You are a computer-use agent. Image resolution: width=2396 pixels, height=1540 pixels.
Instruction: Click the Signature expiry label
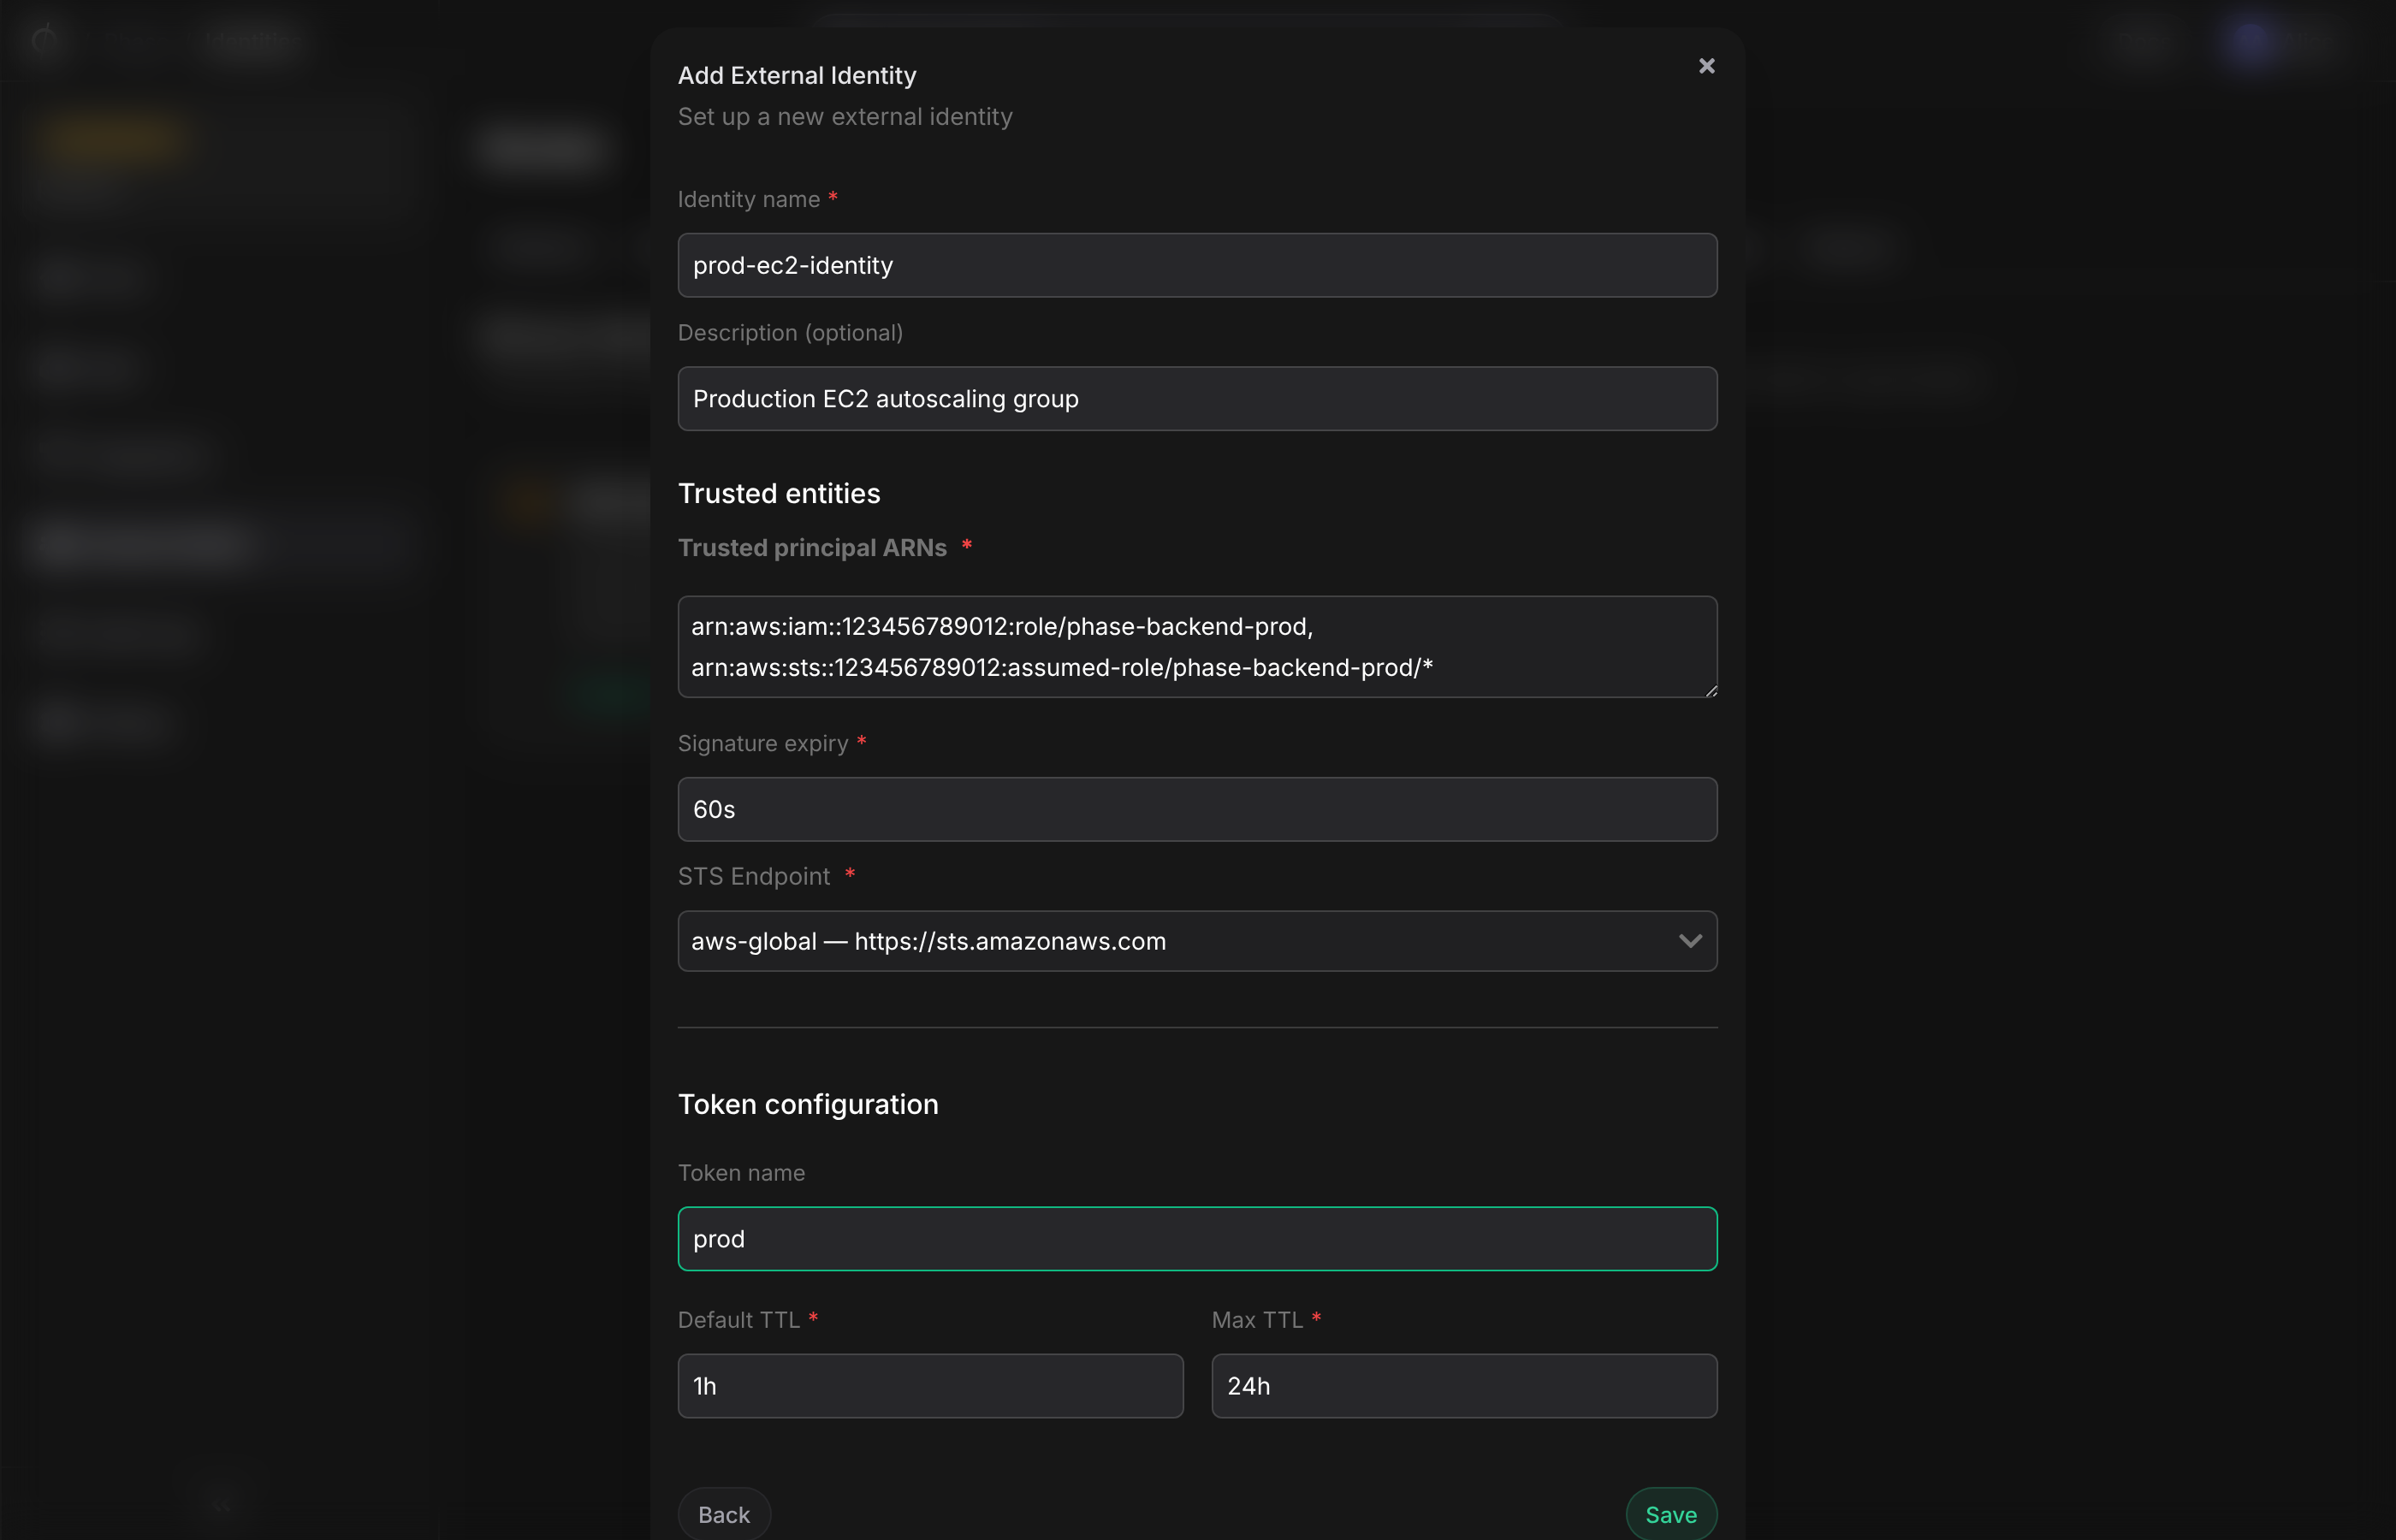click(762, 744)
